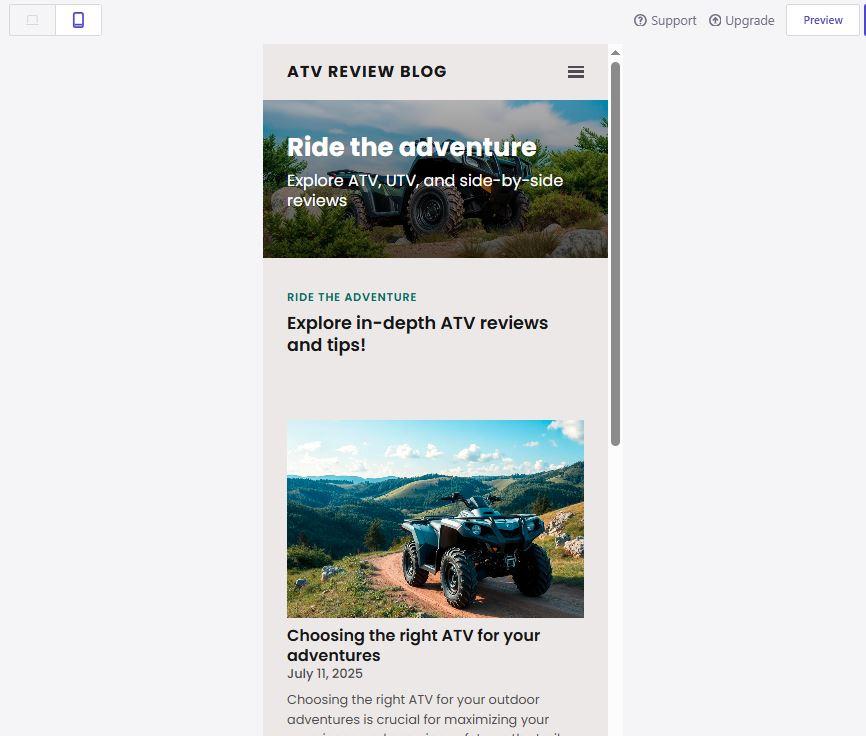Screen dimensions: 866x736
Task: Open 'Choosing the right ATV' post title
Action: coord(413,645)
